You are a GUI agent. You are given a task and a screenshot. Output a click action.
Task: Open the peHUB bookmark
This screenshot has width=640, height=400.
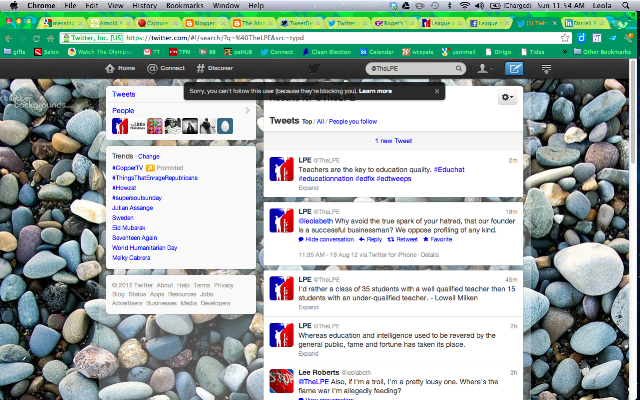pos(238,52)
